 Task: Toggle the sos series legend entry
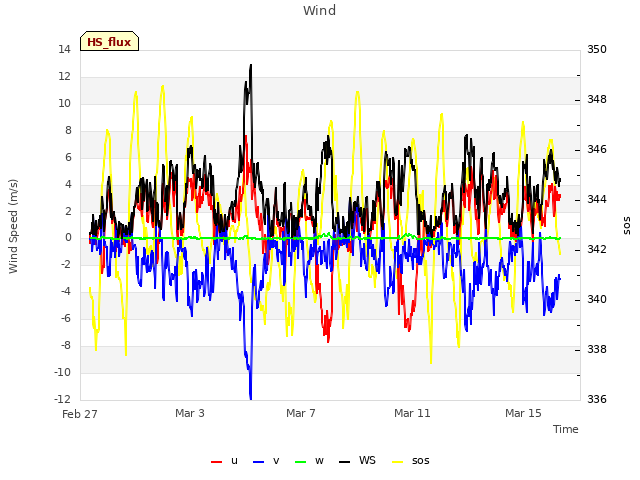click(x=411, y=461)
